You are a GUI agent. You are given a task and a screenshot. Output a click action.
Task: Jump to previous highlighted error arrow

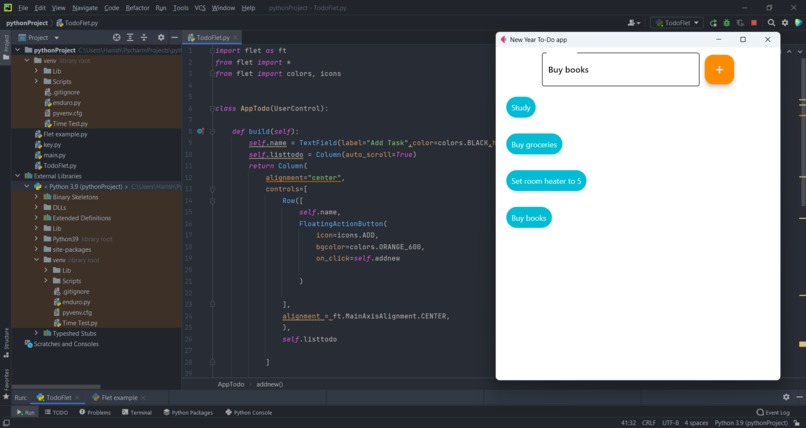click(x=789, y=51)
